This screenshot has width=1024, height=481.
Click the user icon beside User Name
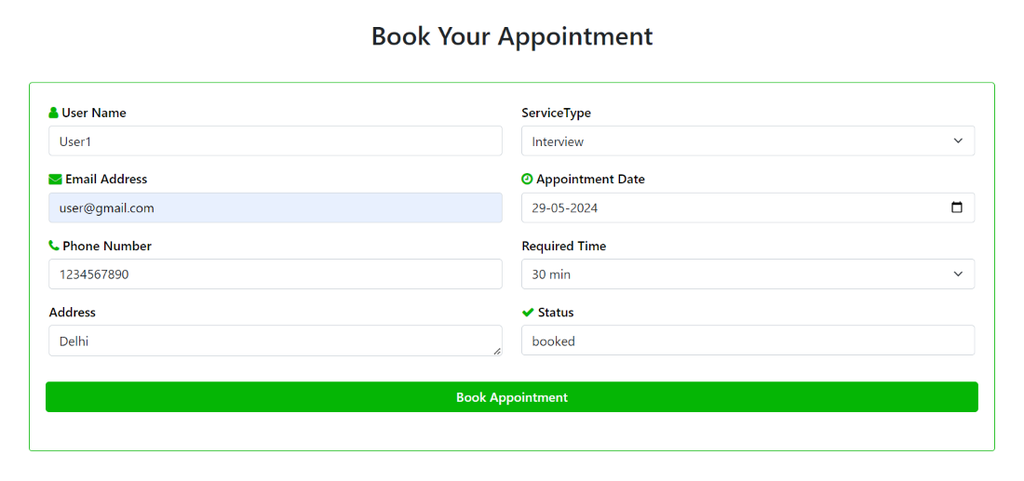click(x=54, y=113)
